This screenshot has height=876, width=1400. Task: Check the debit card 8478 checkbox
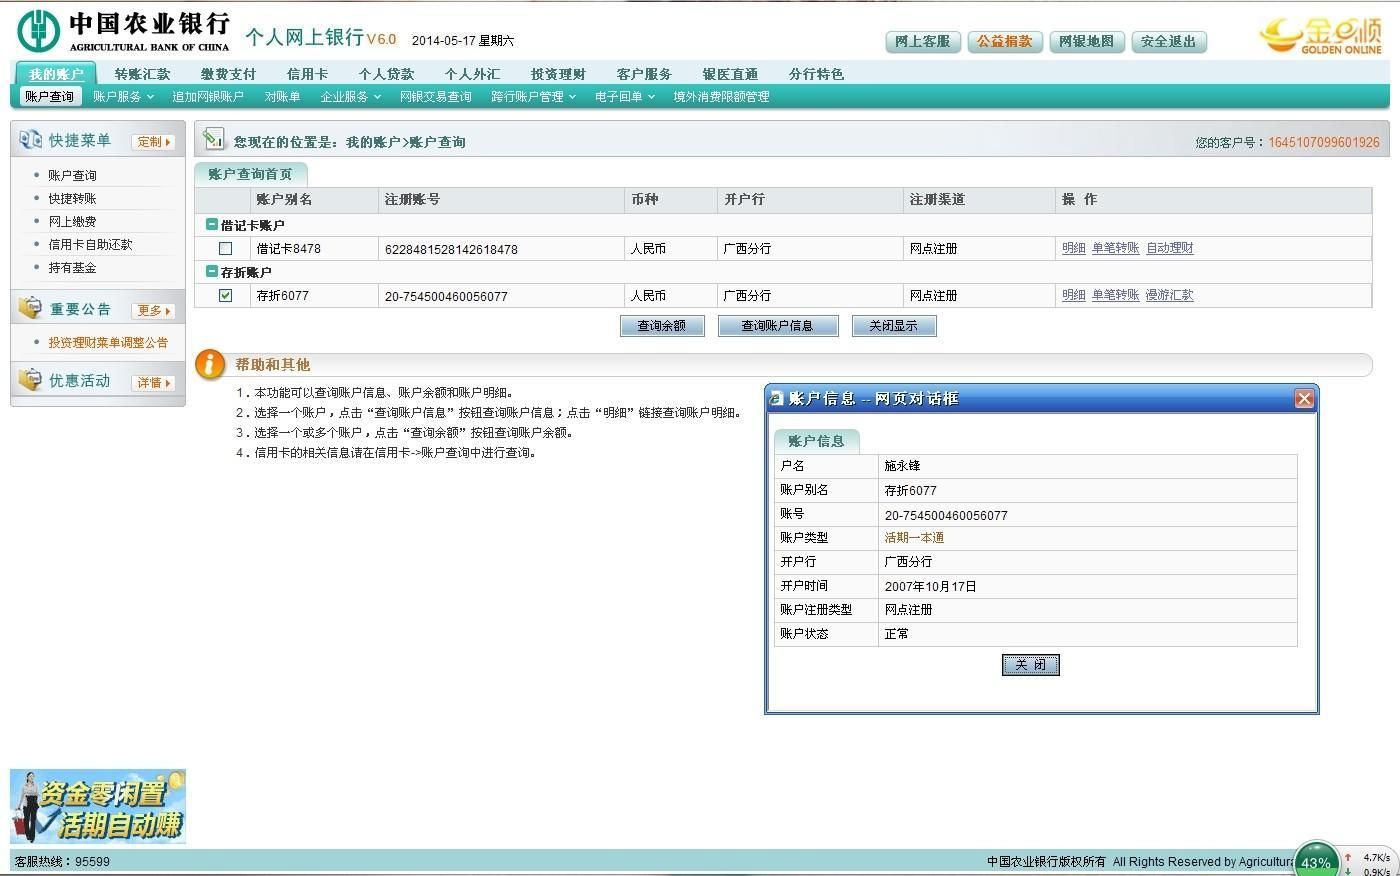(225, 249)
